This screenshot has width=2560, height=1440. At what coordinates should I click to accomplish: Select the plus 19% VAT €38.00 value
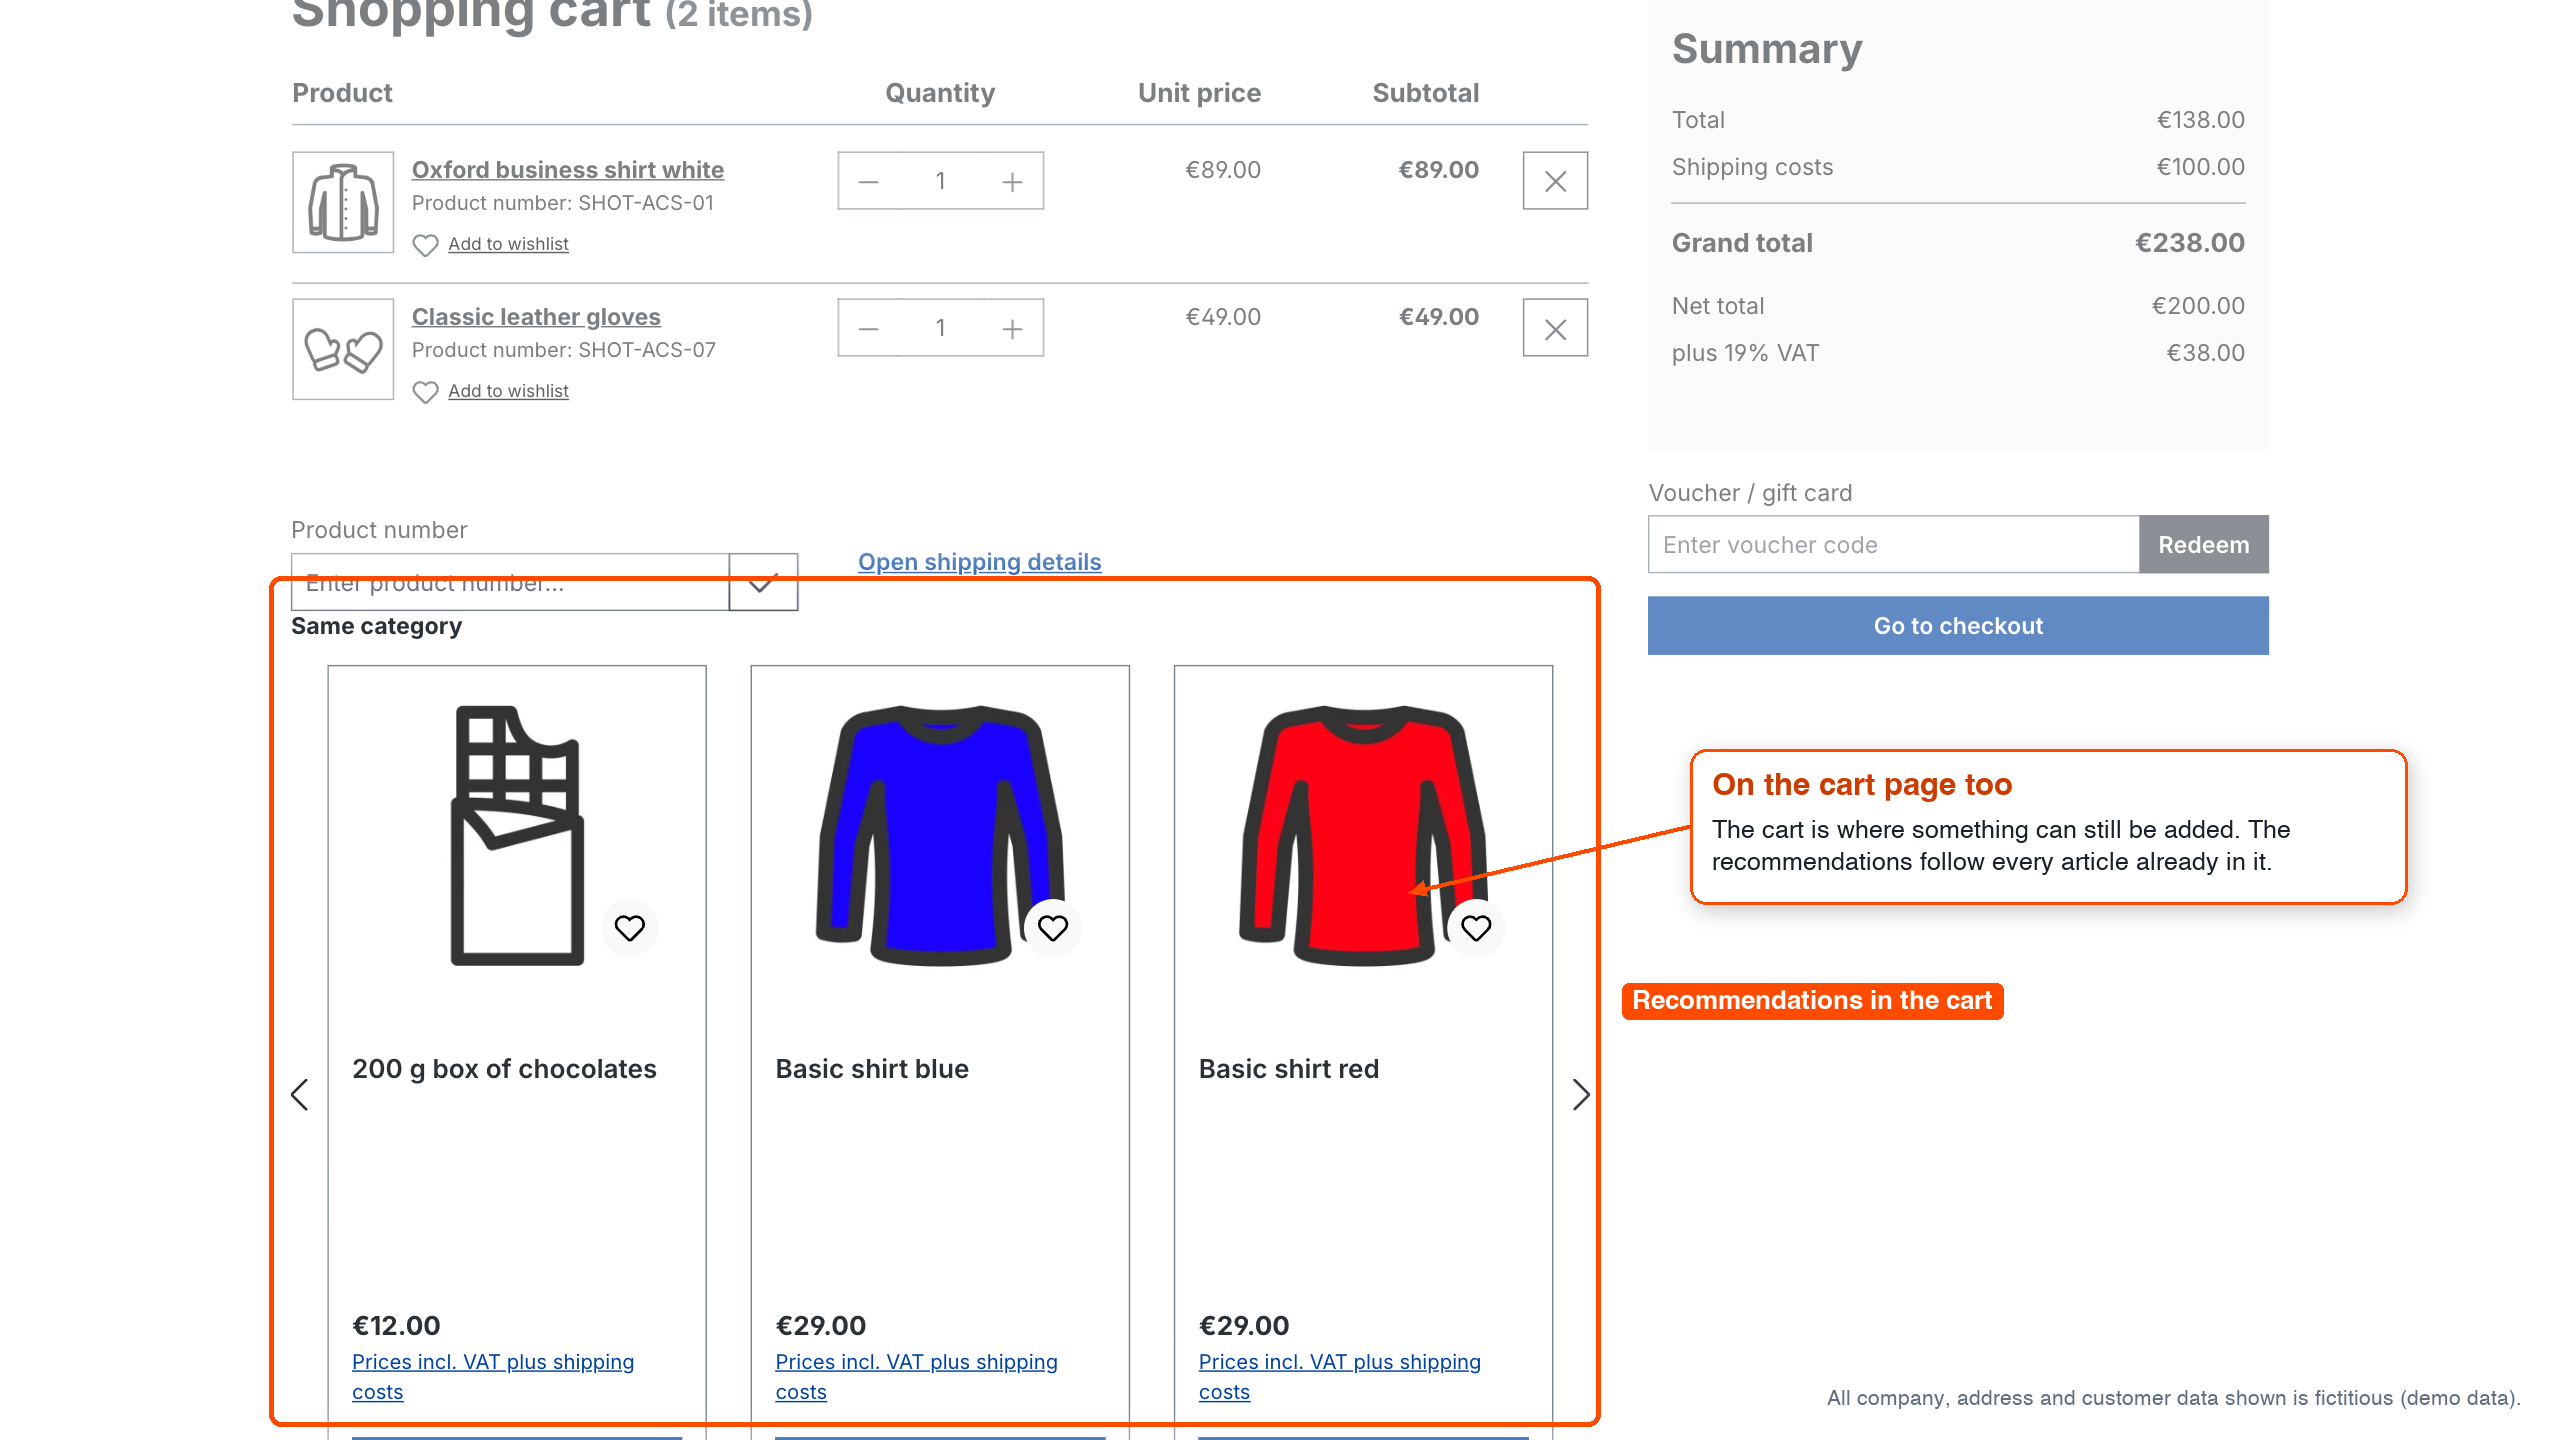tap(2205, 353)
